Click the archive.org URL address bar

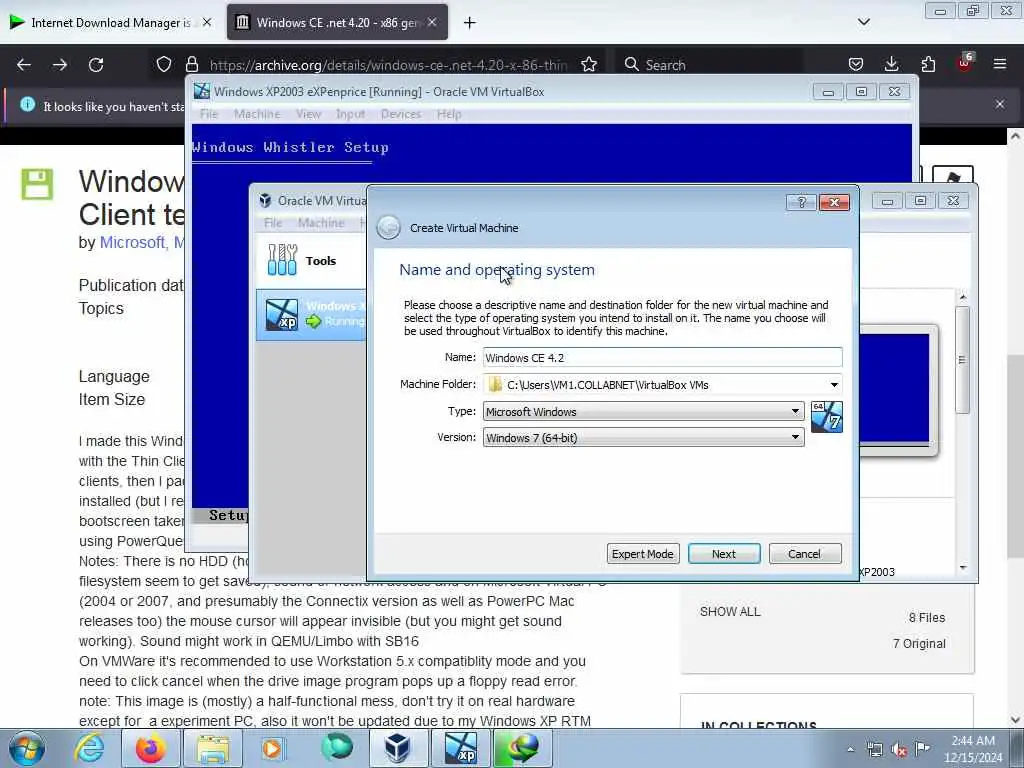[388, 65]
